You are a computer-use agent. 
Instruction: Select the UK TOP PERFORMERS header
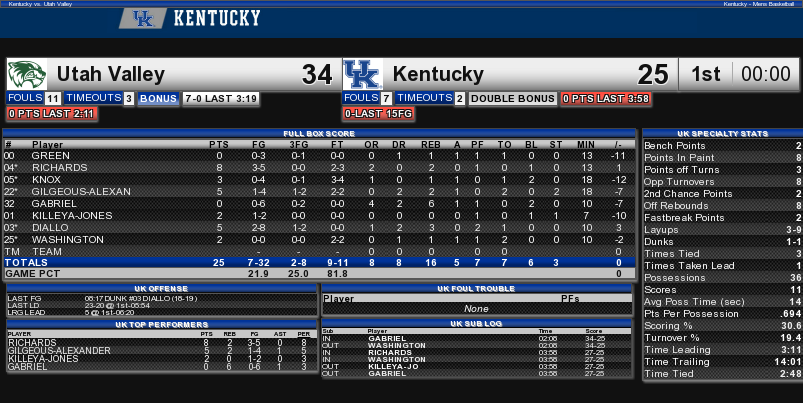162,325
